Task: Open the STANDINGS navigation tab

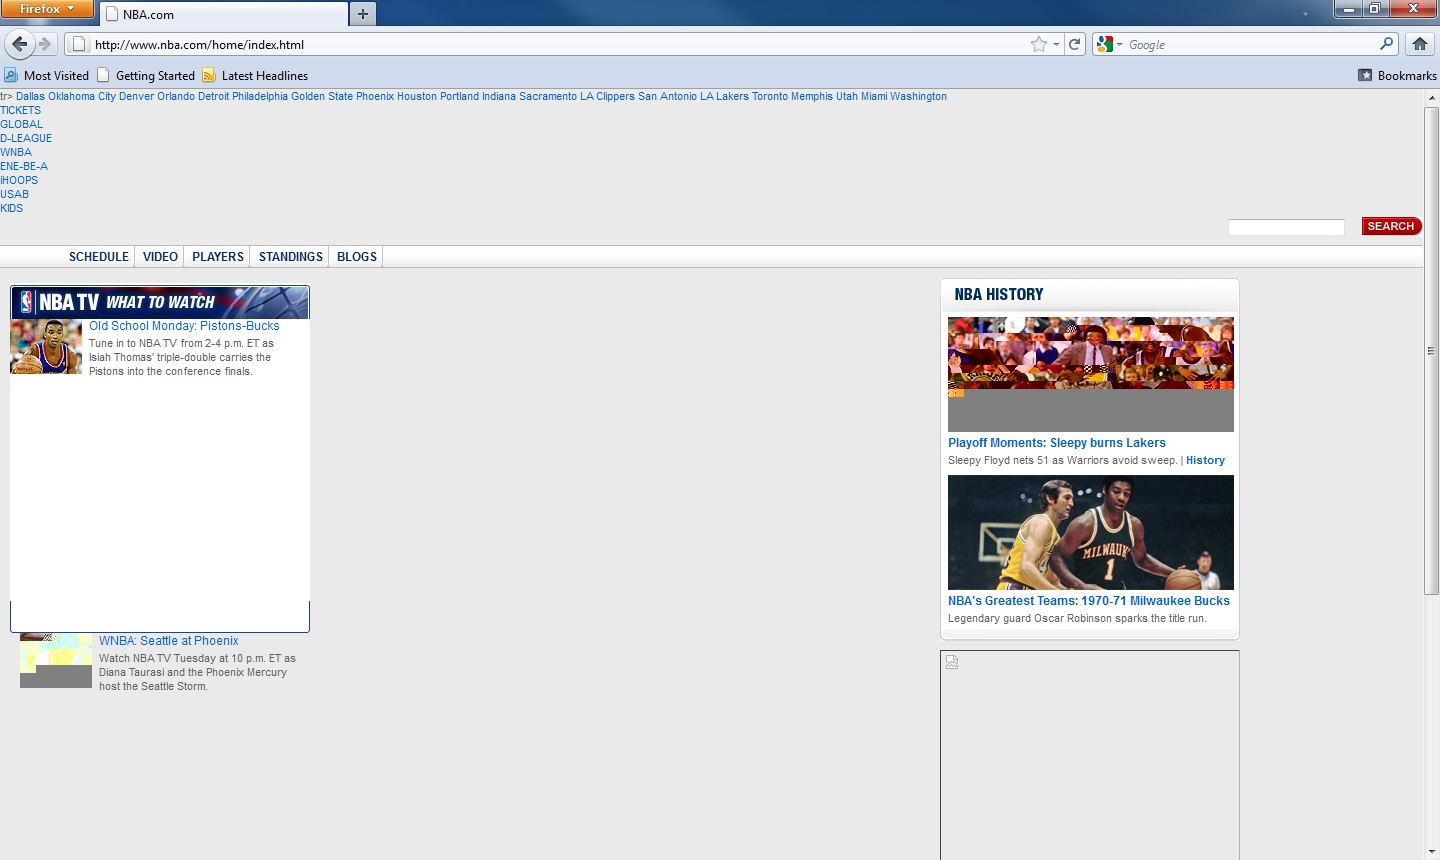Action: [291, 257]
